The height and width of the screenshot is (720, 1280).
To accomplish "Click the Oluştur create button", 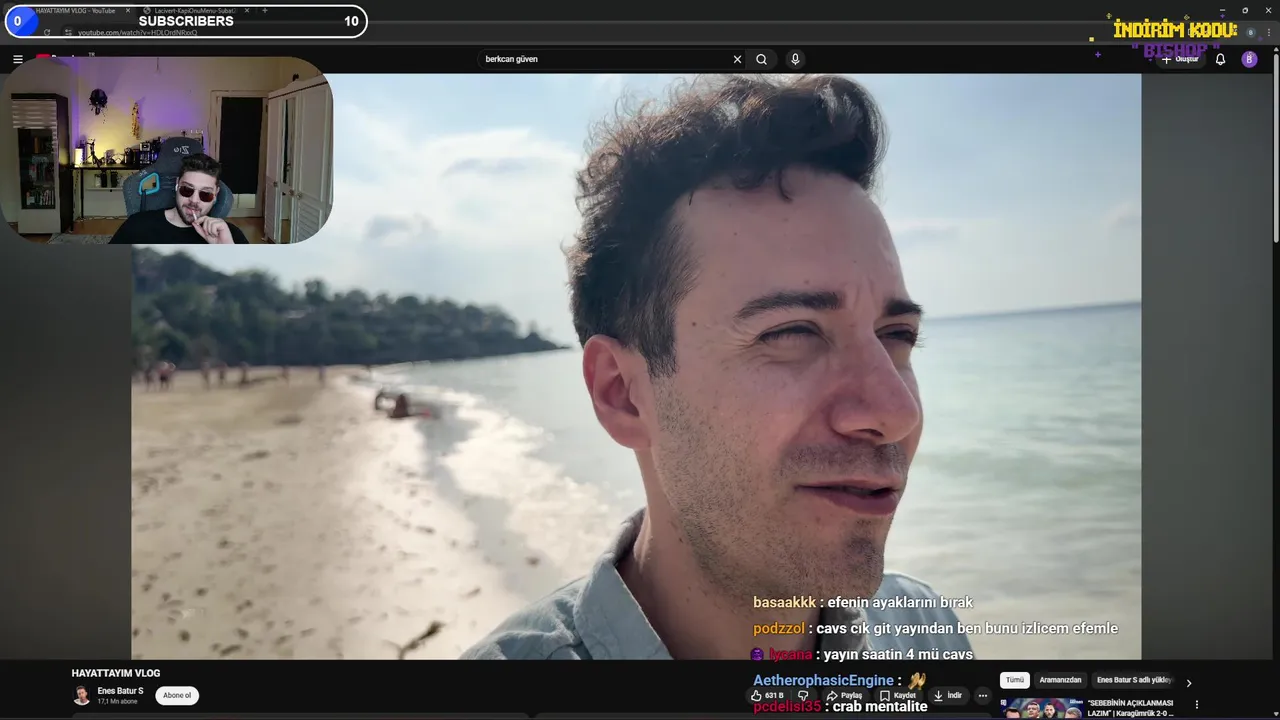I will [1180, 59].
